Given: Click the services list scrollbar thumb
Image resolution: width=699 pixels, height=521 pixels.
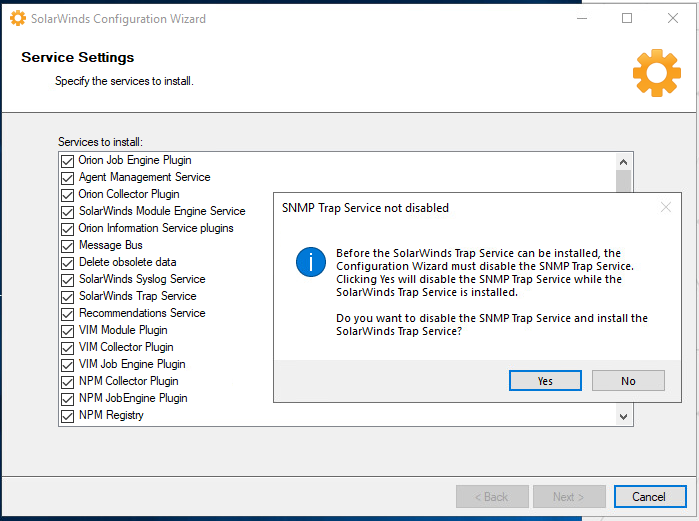Looking at the screenshot, I should pyautogui.click(x=623, y=181).
